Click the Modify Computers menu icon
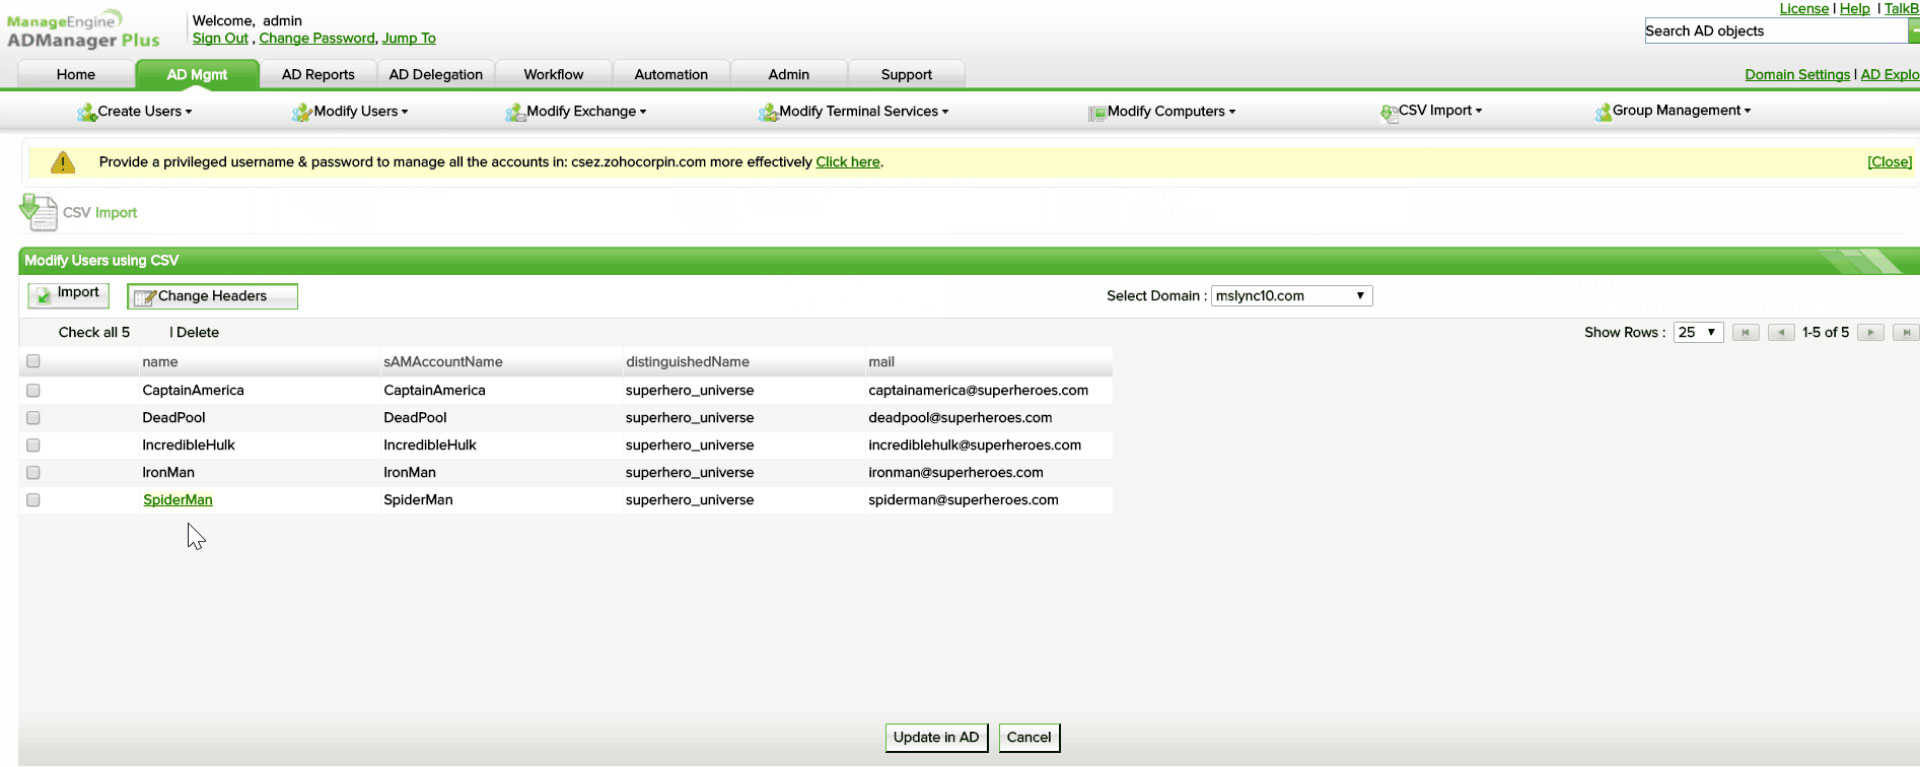1924x767 pixels. point(1097,113)
